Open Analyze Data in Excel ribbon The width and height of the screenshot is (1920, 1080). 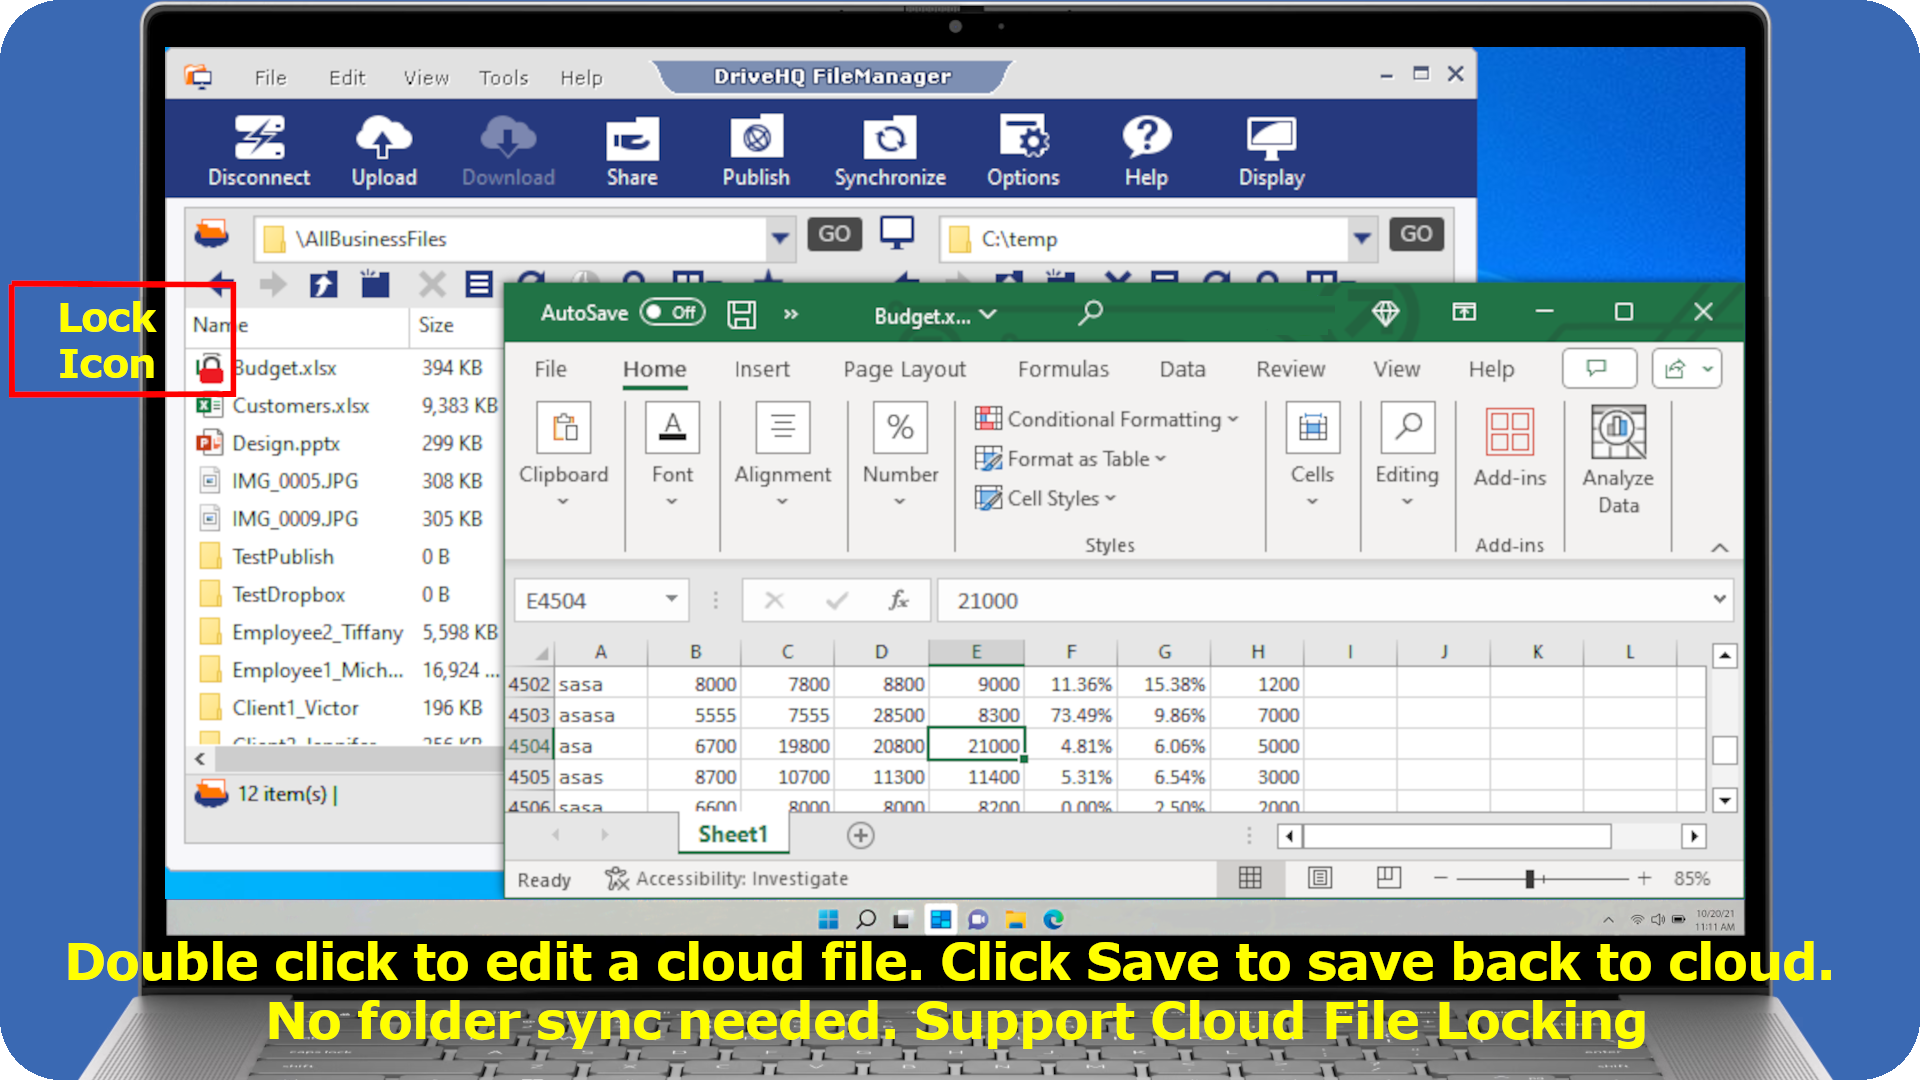coord(1617,433)
